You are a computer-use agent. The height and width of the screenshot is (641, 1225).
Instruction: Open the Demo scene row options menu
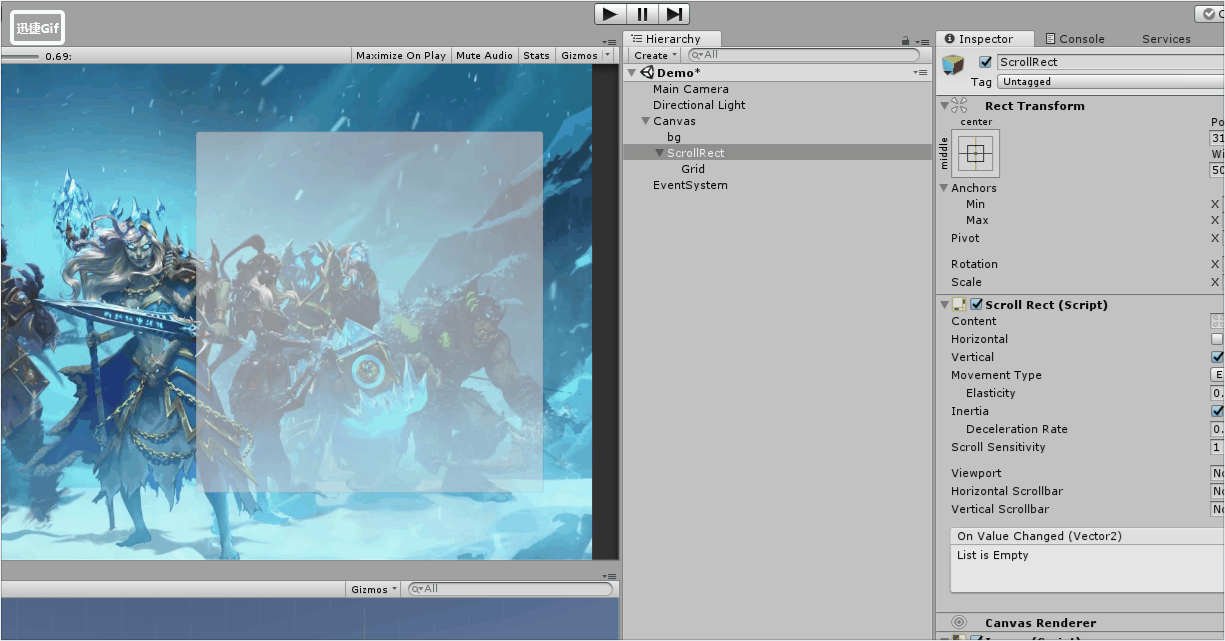(x=921, y=72)
